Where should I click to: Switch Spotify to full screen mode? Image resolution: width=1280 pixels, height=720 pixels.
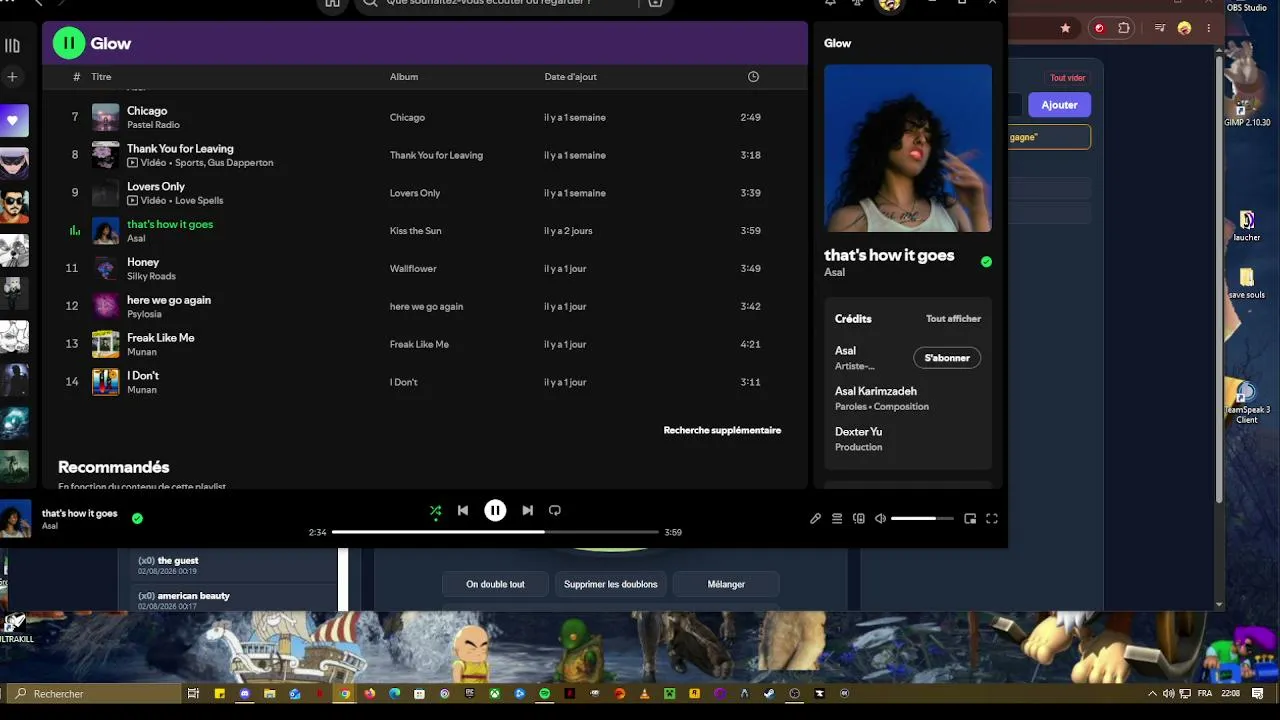992,518
